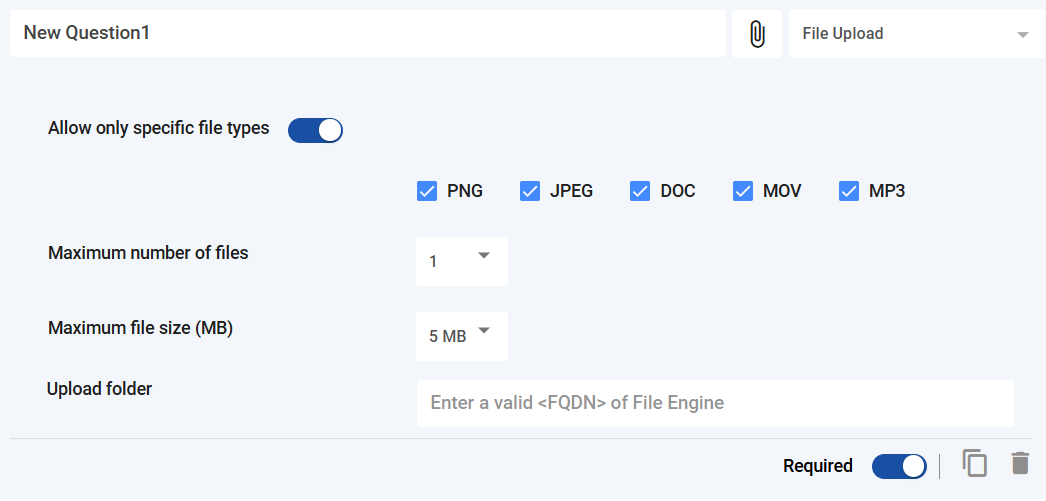This screenshot has width=1046, height=501.
Task: Click the JPEG label text
Action: (x=571, y=191)
